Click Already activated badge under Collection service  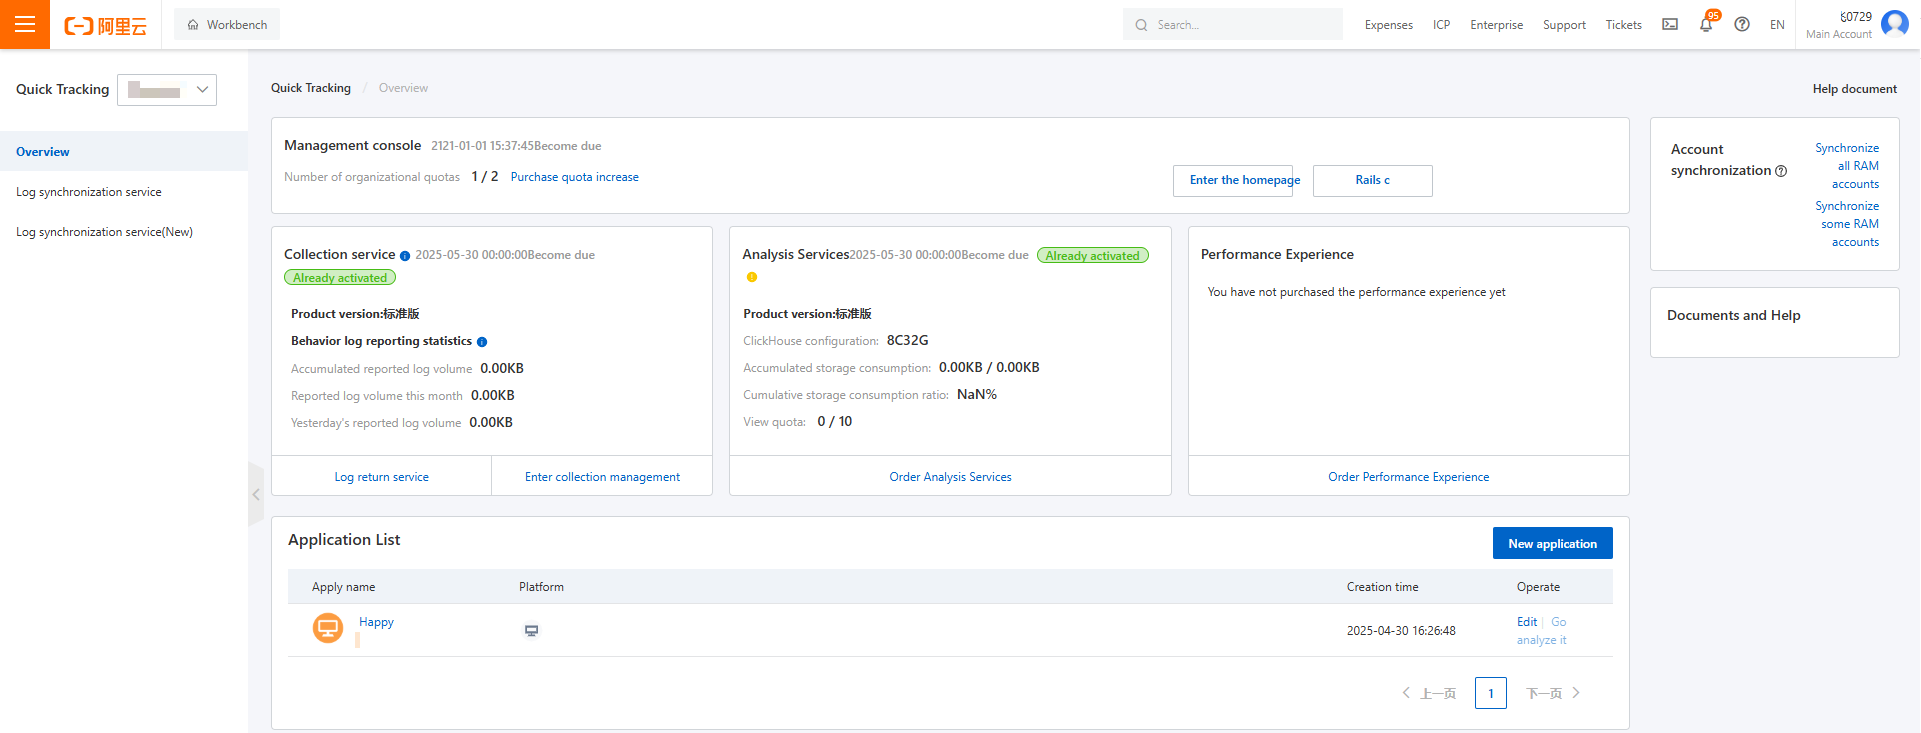340,278
